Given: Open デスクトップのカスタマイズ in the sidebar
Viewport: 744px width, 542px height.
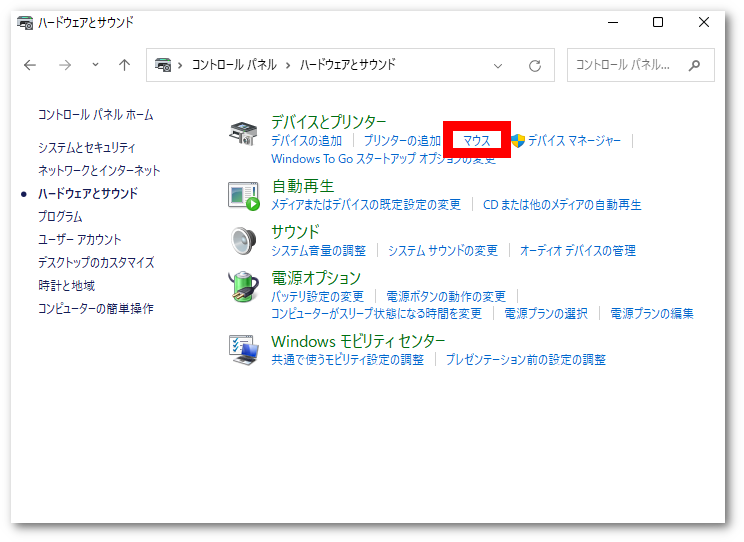Looking at the screenshot, I should pos(96,262).
